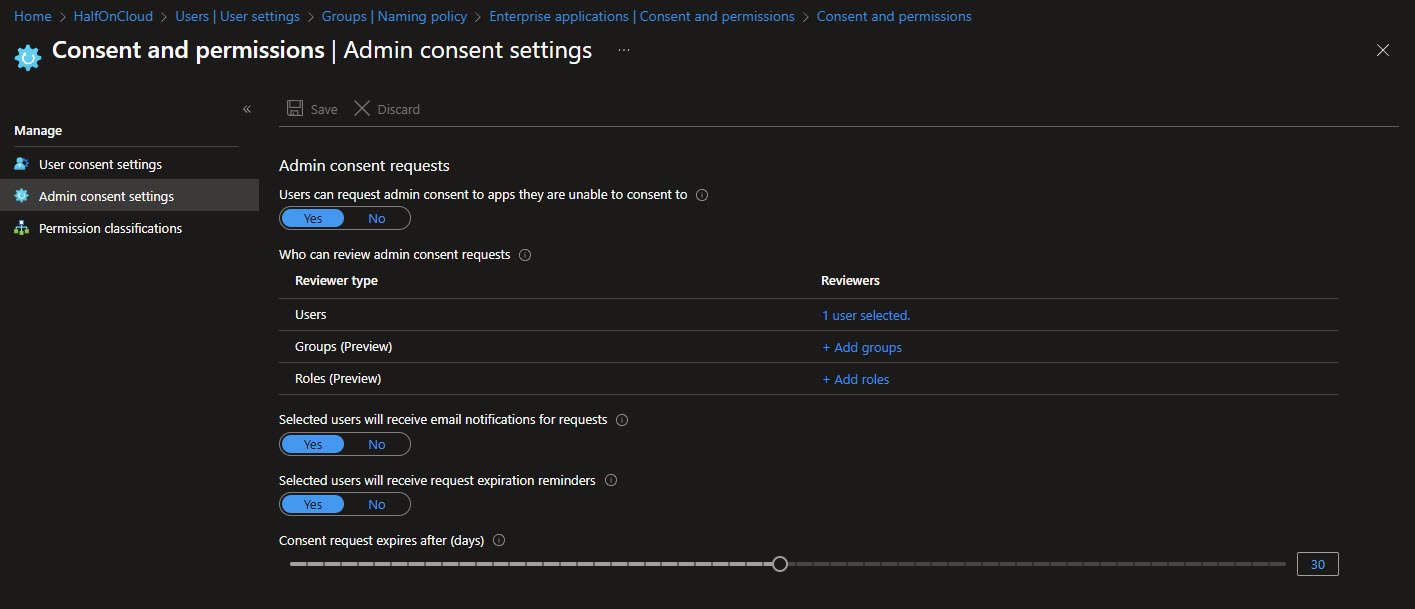Open the 1 user selected link
This screenshot has width=1415, height=609.
click(865, 315)
